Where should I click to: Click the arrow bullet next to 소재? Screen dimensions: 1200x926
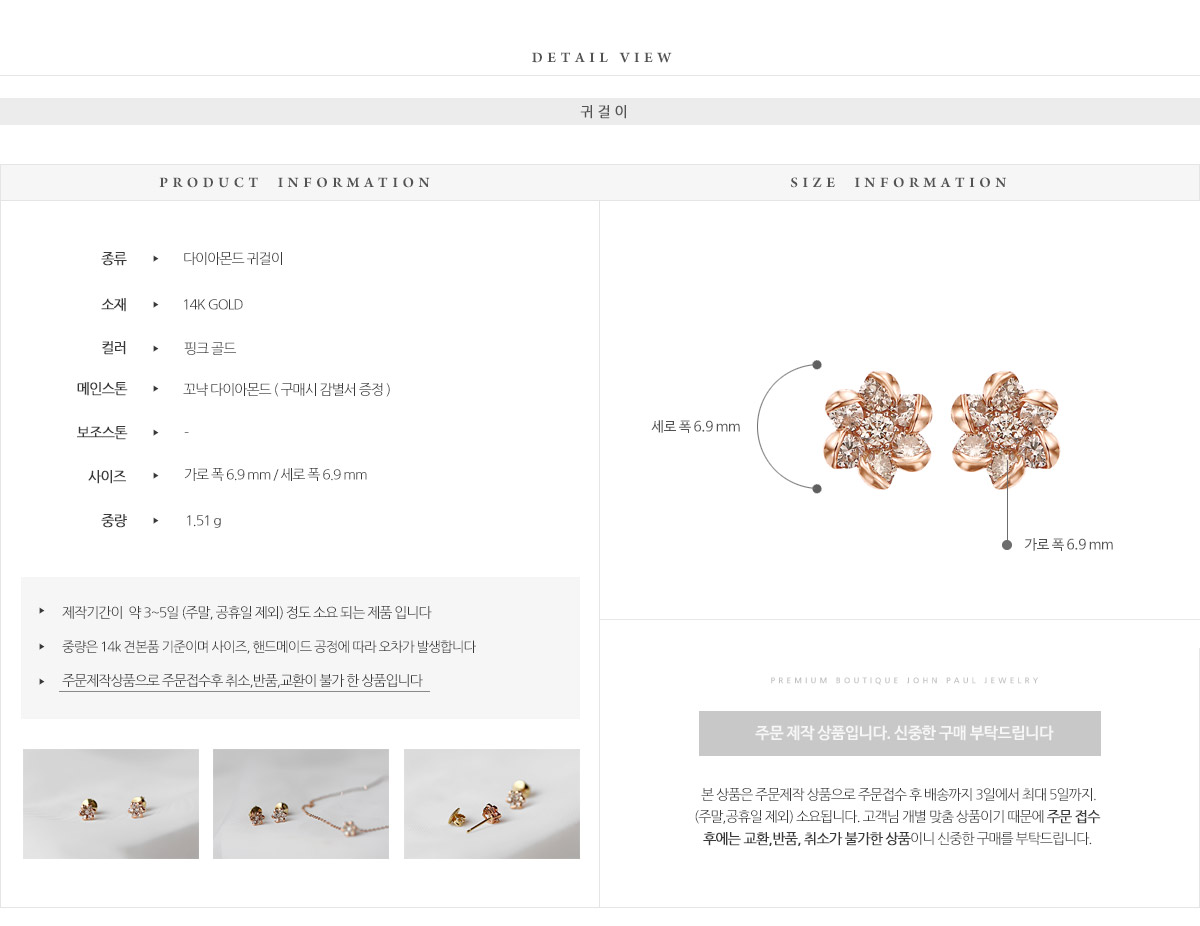click(x=156, y=304)
